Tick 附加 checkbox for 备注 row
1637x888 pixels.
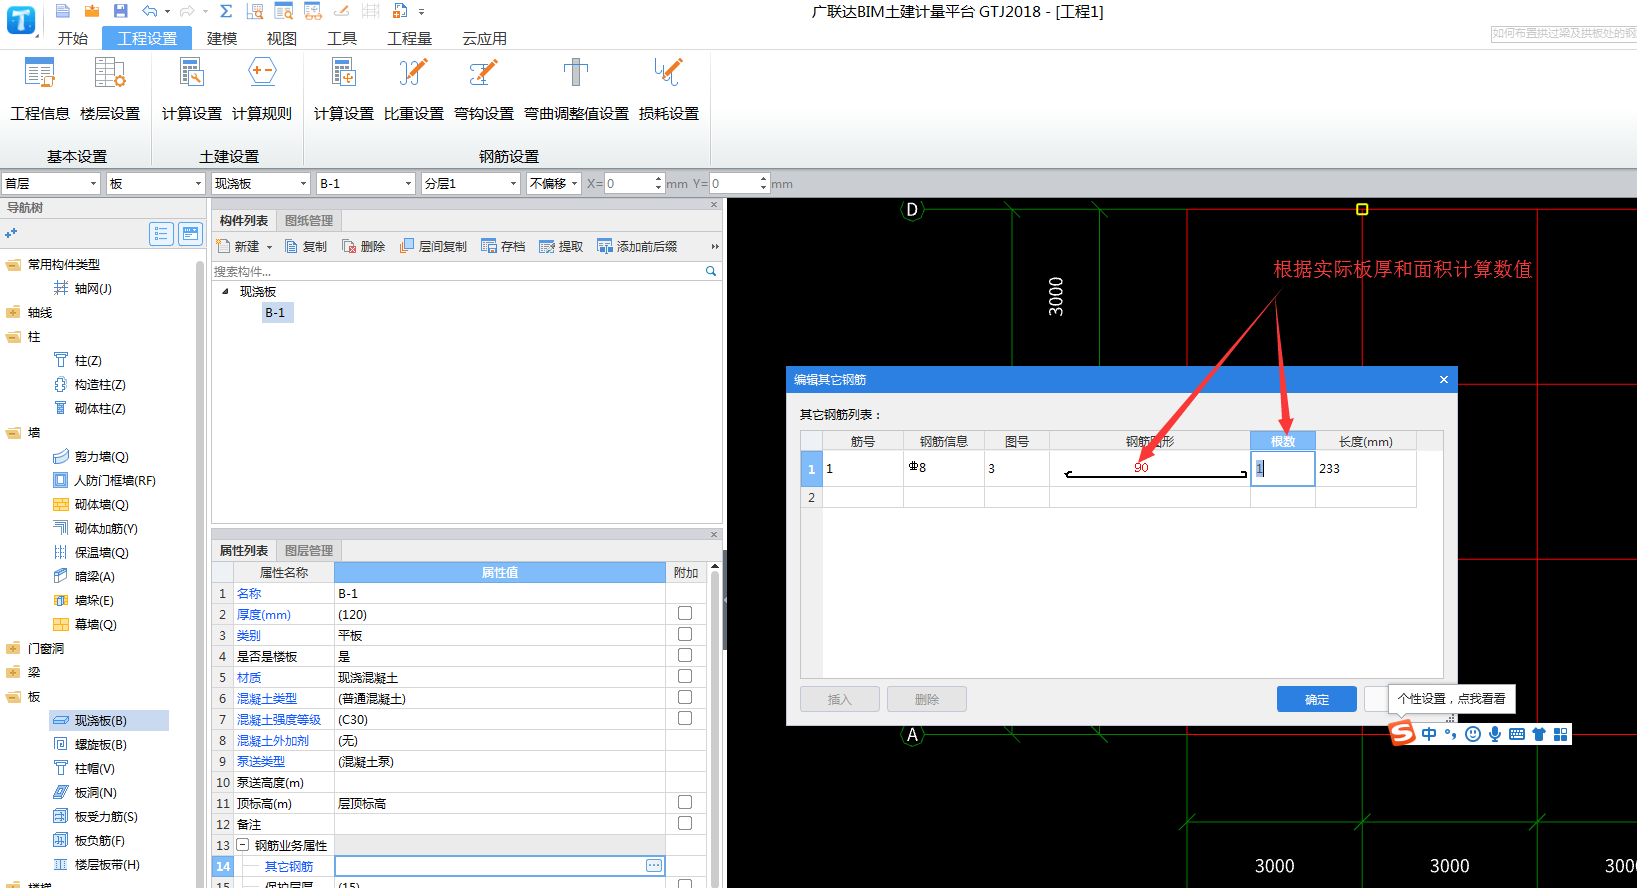pyautogui.click(x=685, y=823)
